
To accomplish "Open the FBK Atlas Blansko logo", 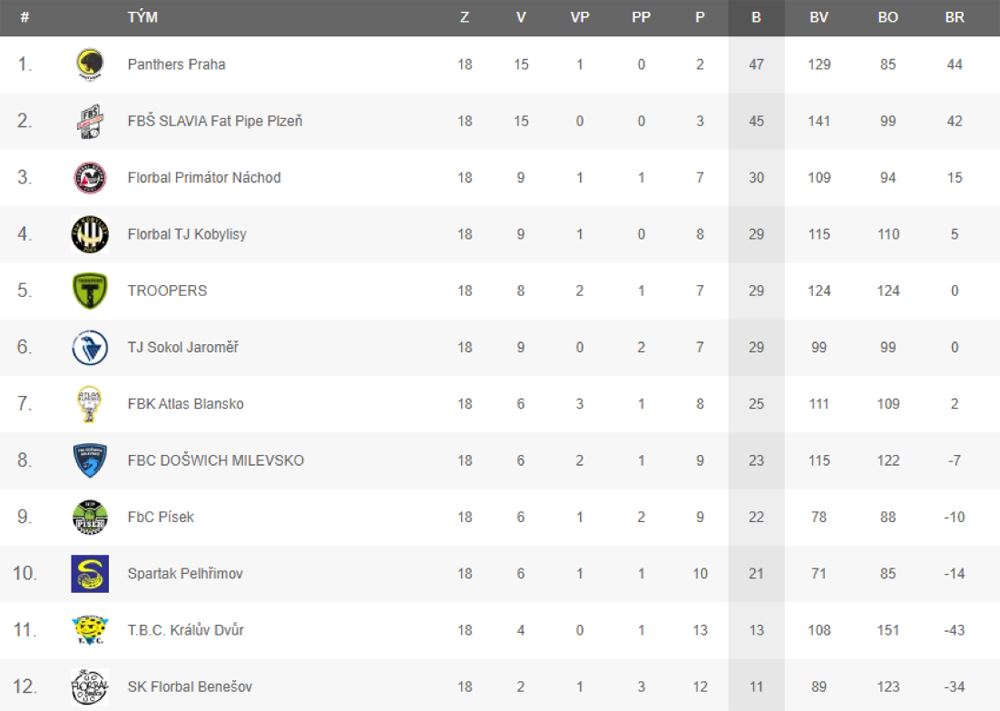I will 89,404.
